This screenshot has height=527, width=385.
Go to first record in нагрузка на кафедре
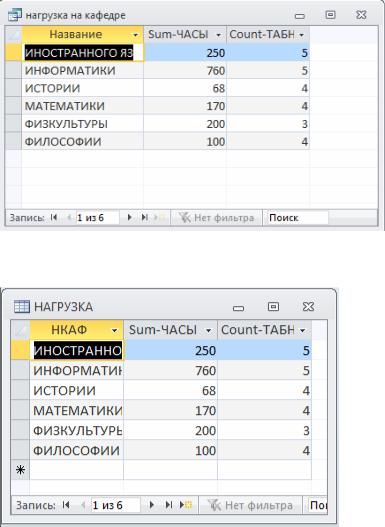(x=54, y=217)
